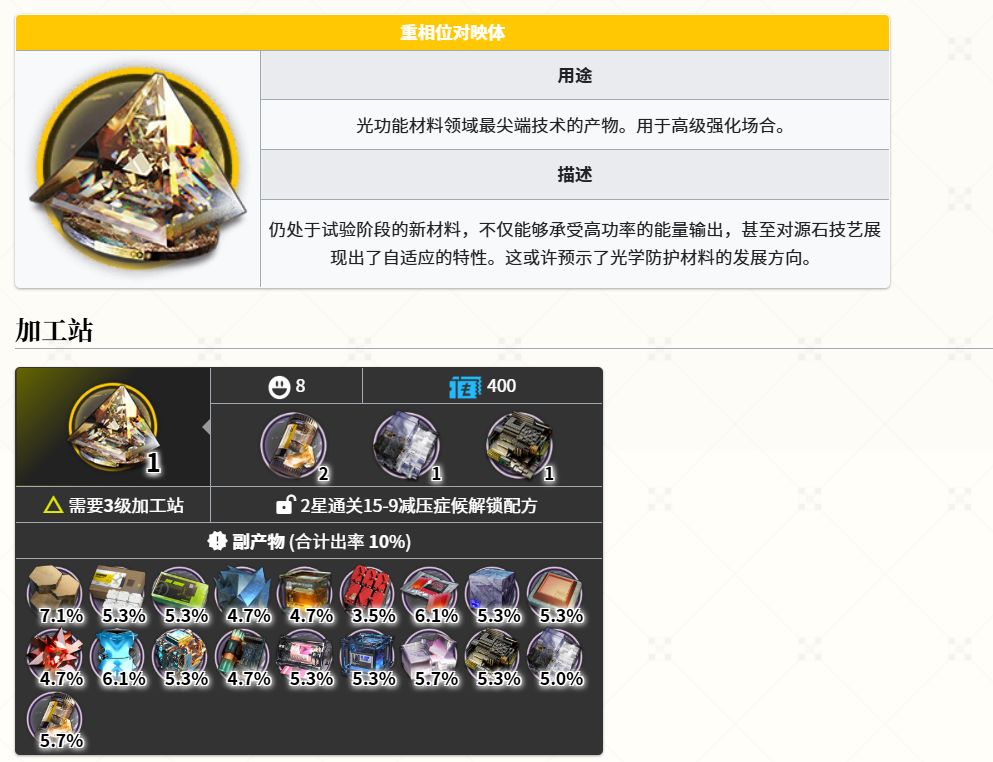This screenshot has width=993, height=762.
Task: Click the 加工站 section heading
Action: click(x=54, y=330)
